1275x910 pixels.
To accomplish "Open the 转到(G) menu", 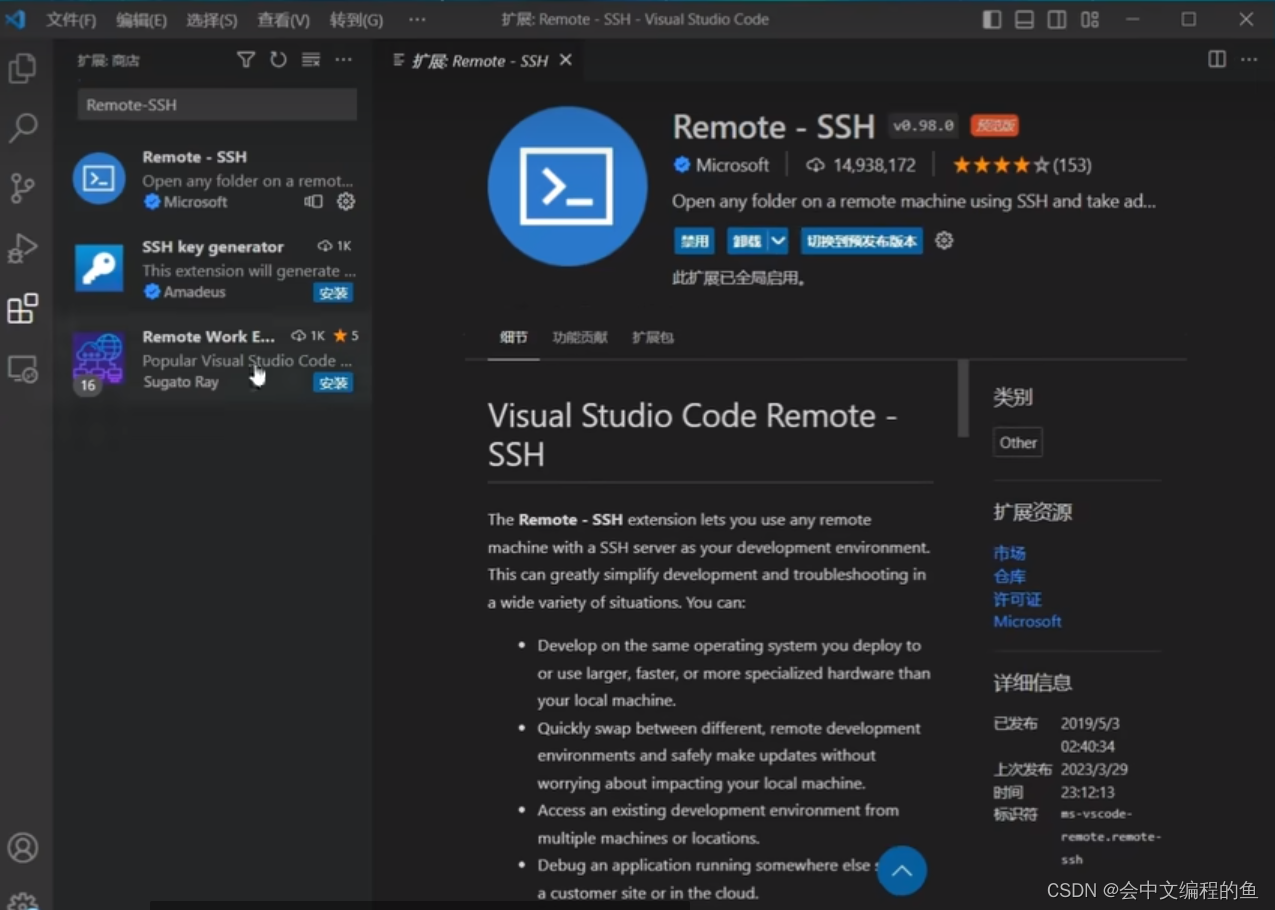I will click(x=356, y=20).
